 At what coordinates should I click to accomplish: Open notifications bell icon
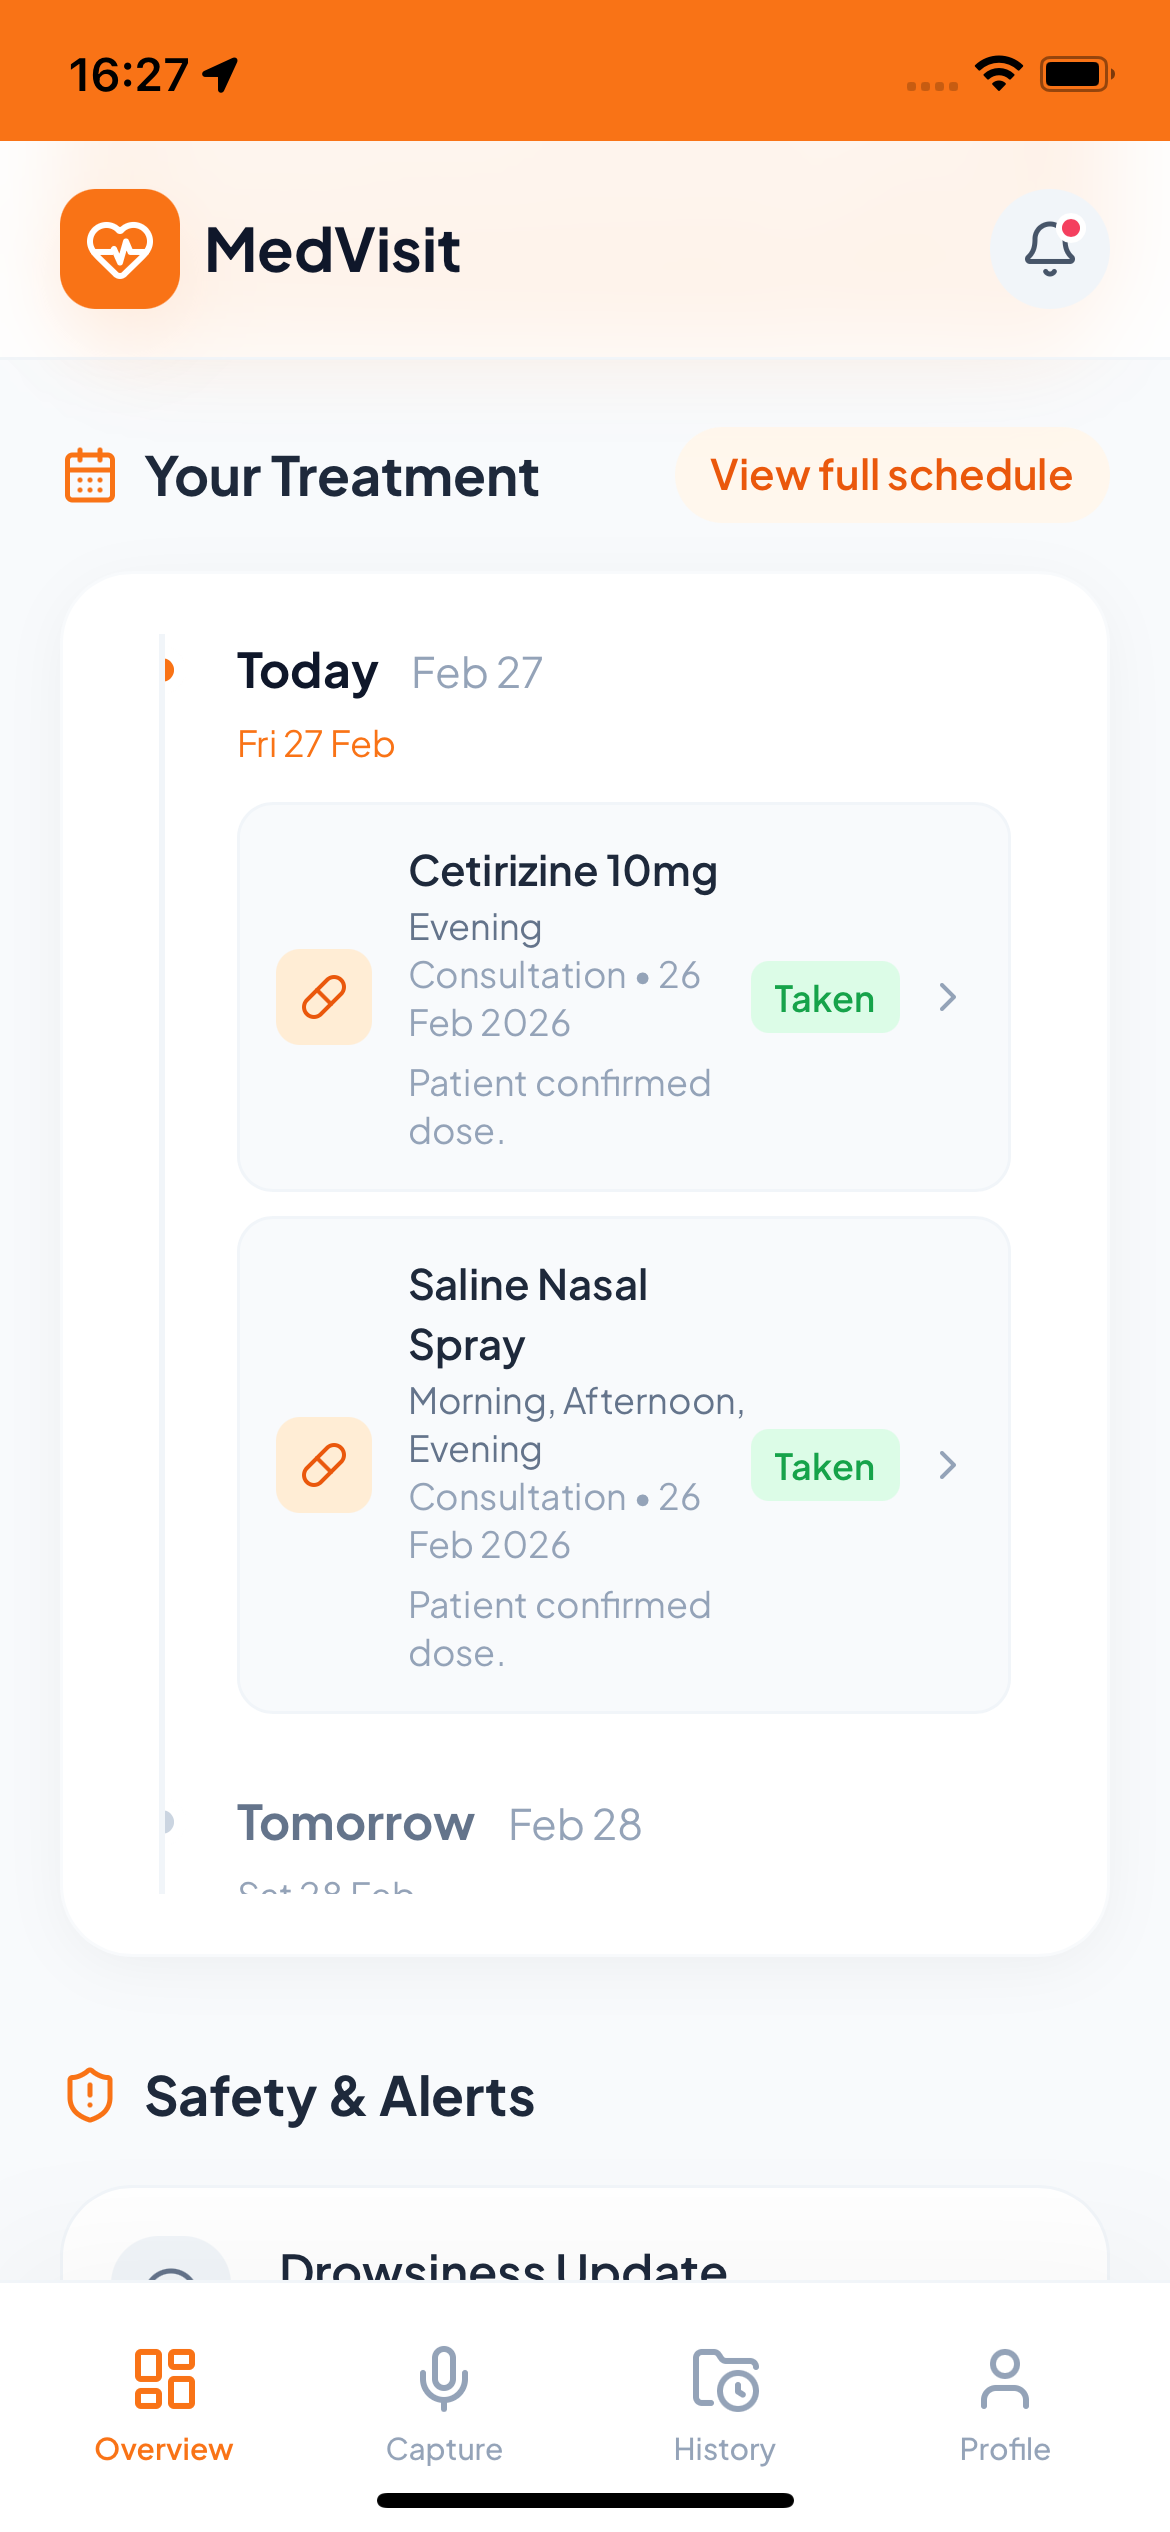(x=1049, y=249)
